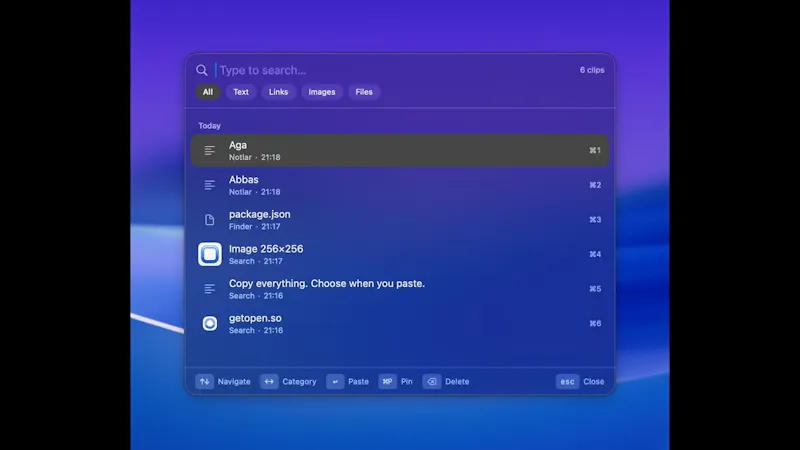Select the package.json clip title
The width and height of the screenshot is (800, 450).
pyautogui.click(x=260, y=215)
